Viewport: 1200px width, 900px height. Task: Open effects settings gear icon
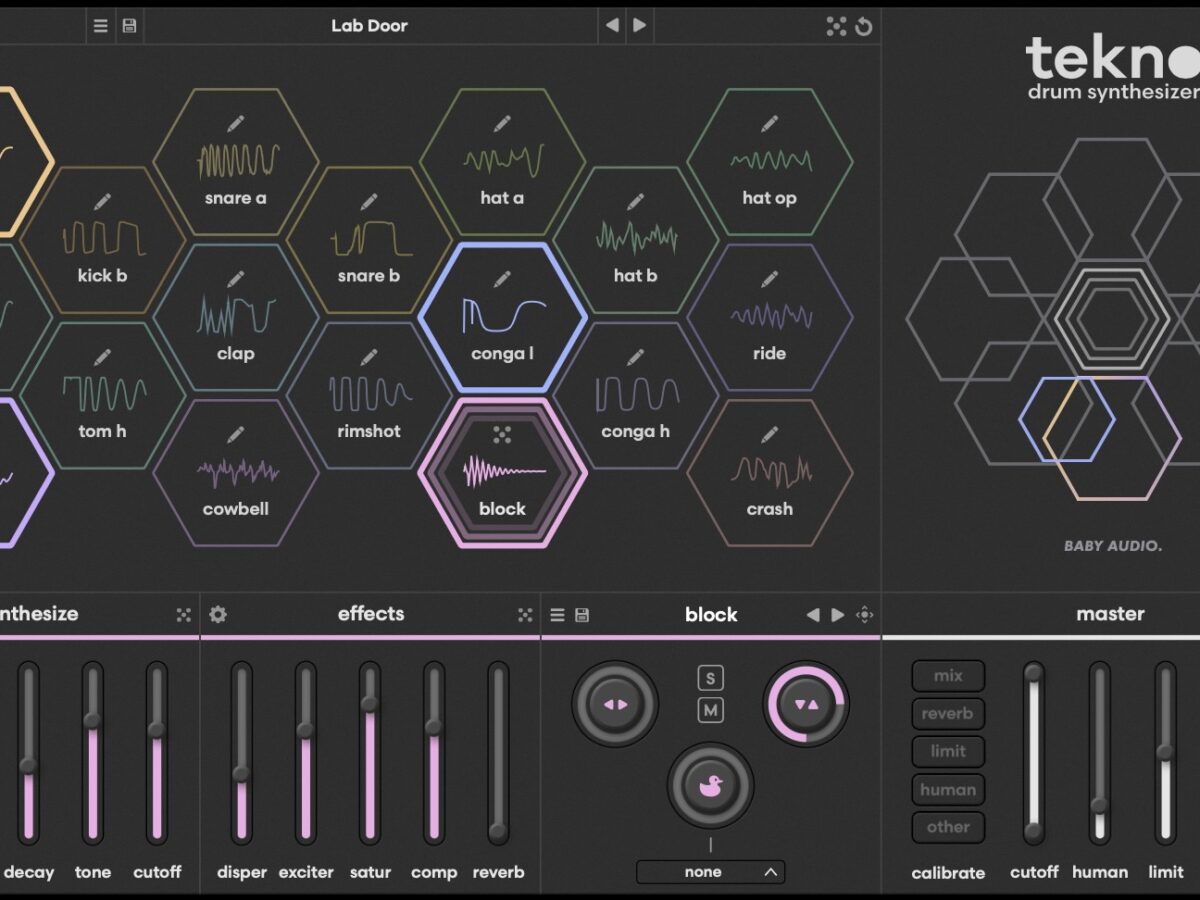pyautogui.click(x=218, y=614)
